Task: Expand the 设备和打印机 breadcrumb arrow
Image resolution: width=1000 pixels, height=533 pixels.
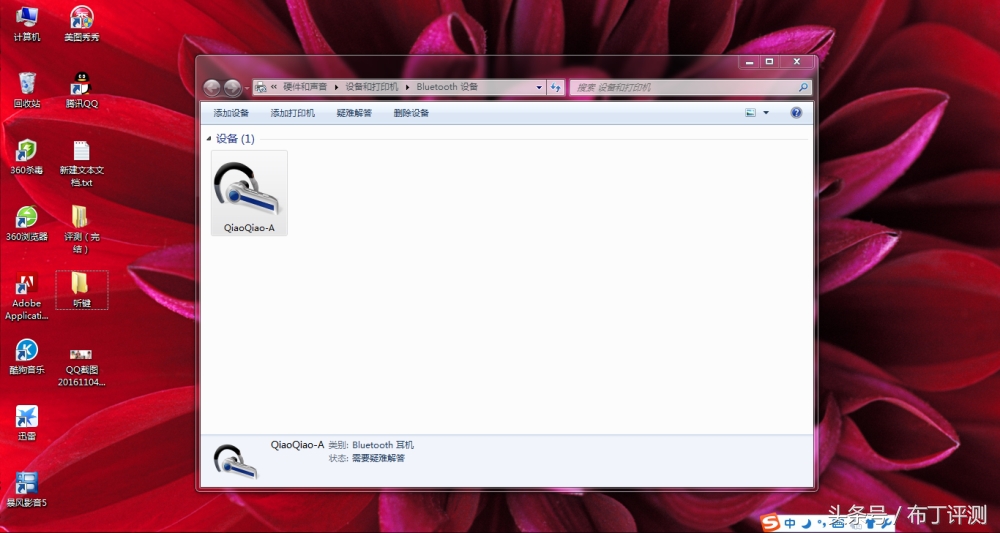Action: [x=408, y=87]
